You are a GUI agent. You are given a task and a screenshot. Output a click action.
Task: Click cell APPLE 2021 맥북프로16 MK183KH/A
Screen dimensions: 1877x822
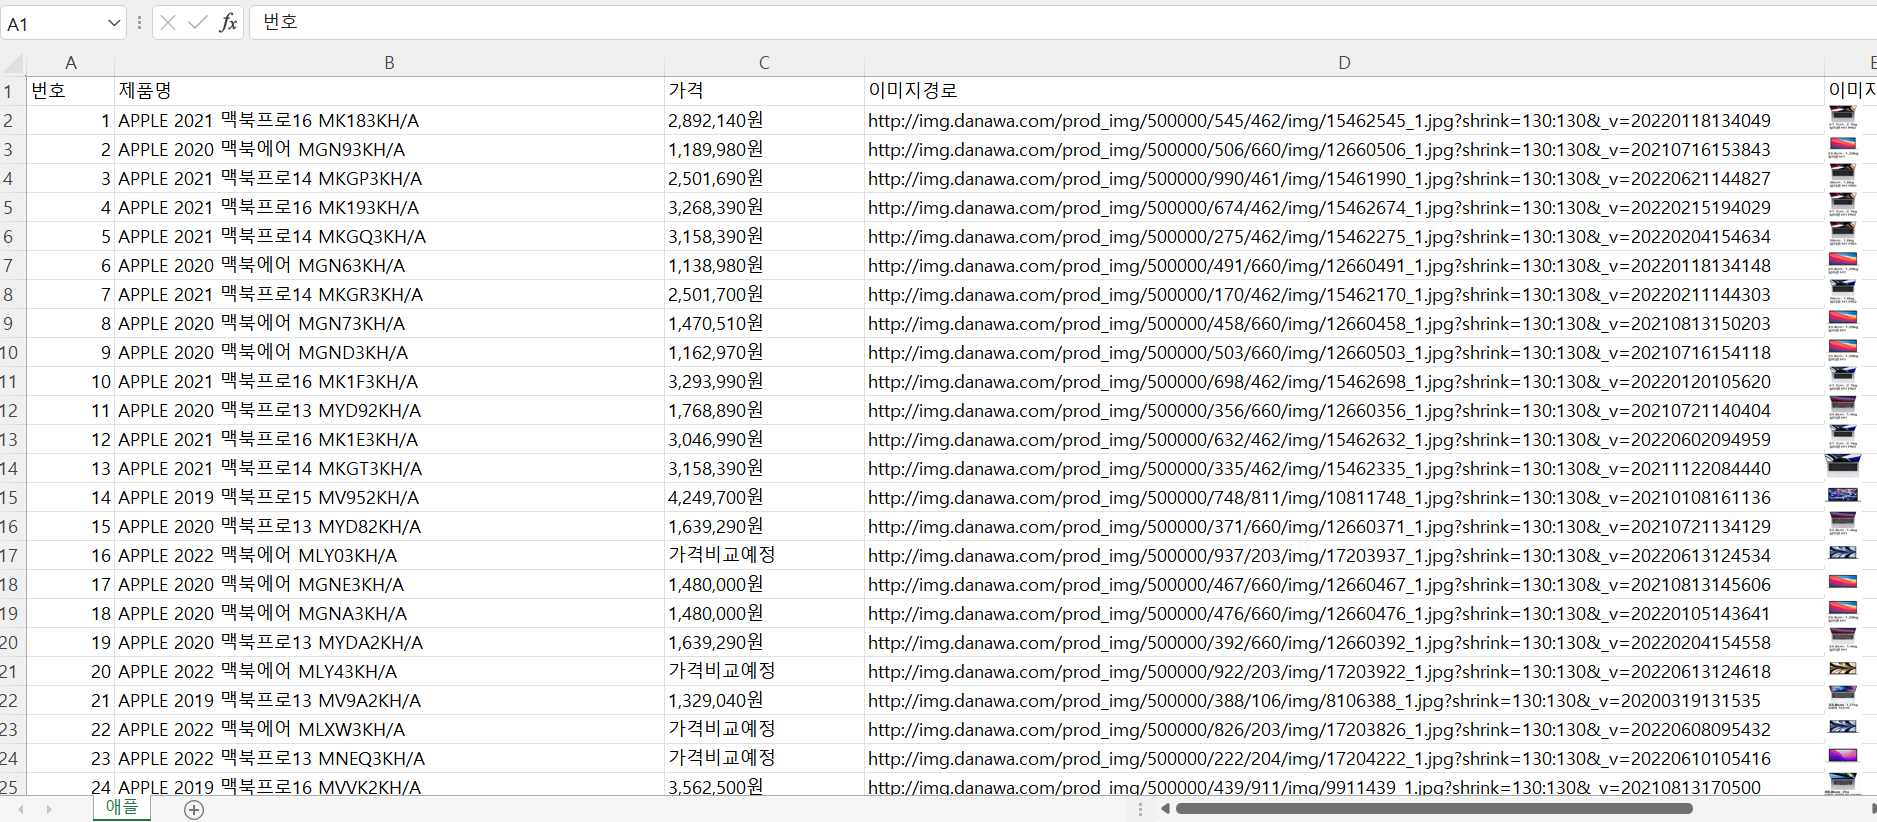coord(389,121)
